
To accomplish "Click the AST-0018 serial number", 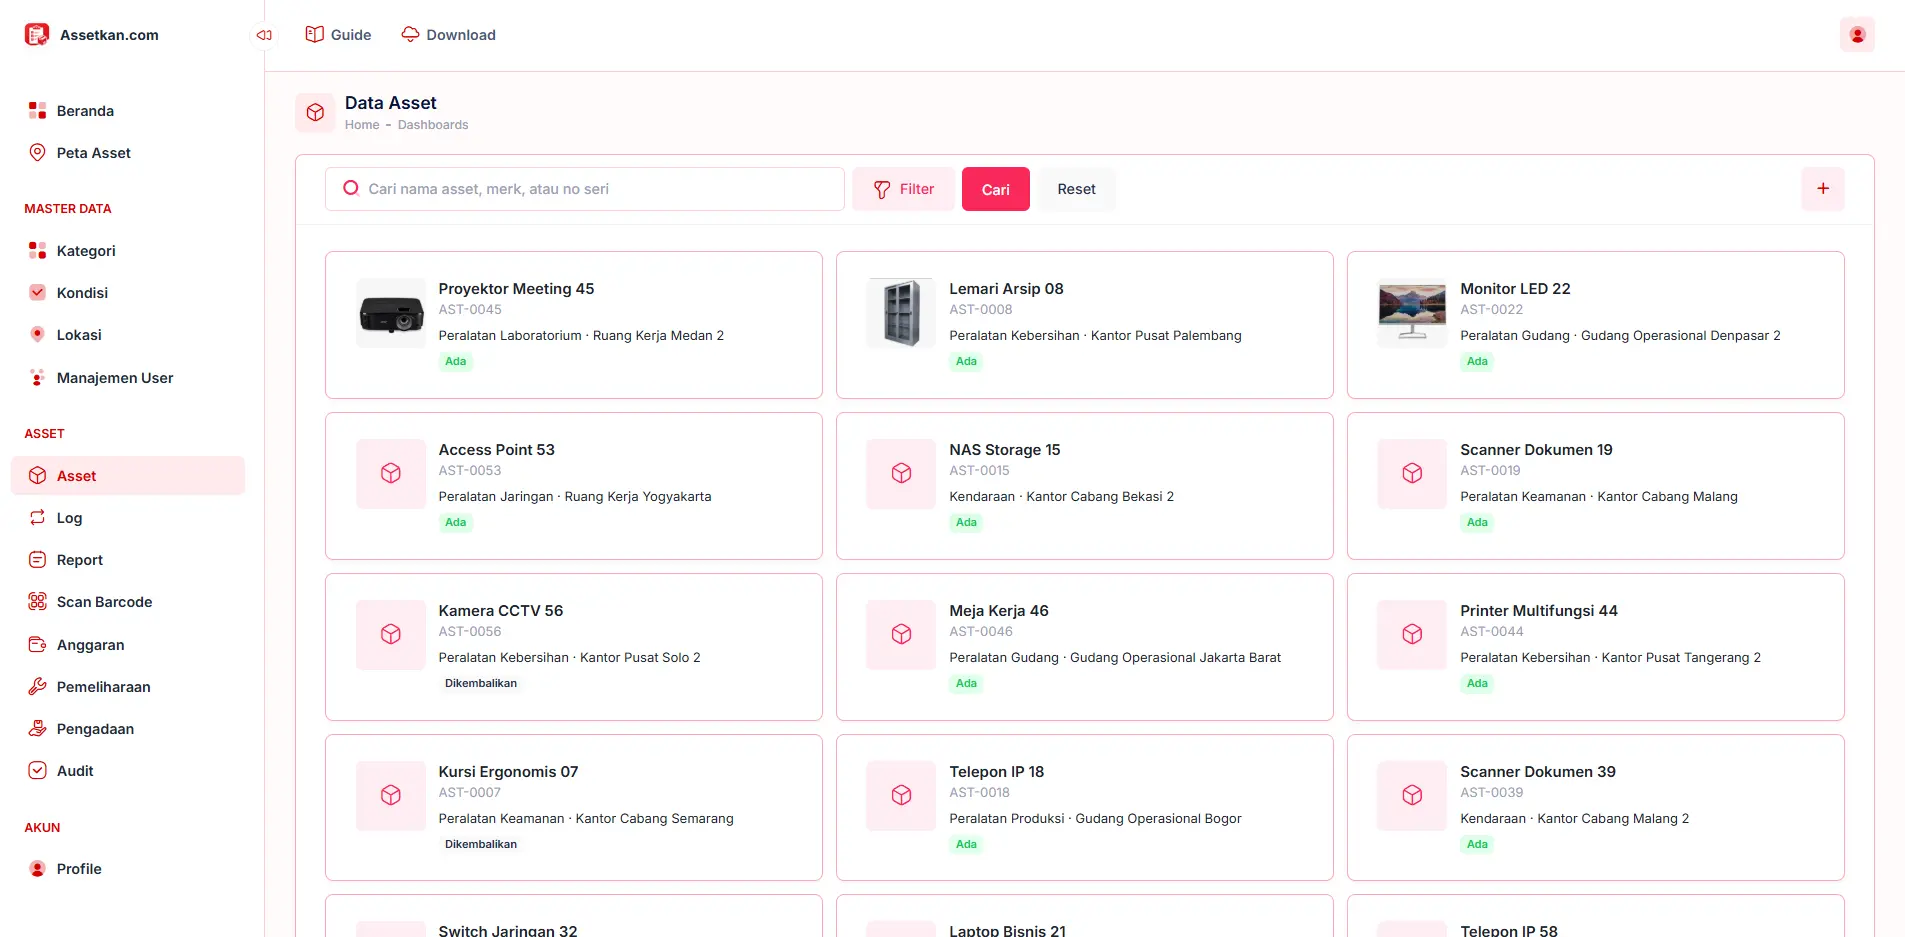I will (979, 793).
